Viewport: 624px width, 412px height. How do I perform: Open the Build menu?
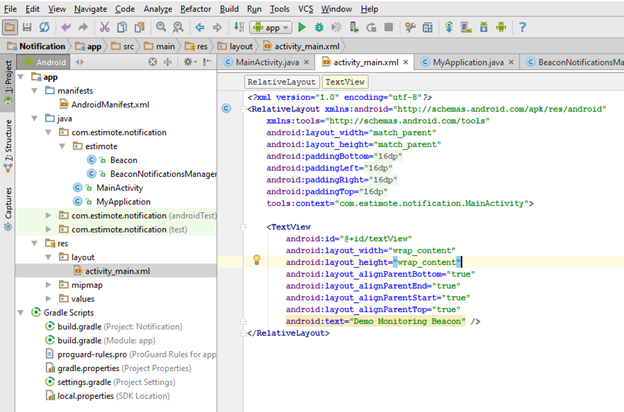(x=229, y=9)
